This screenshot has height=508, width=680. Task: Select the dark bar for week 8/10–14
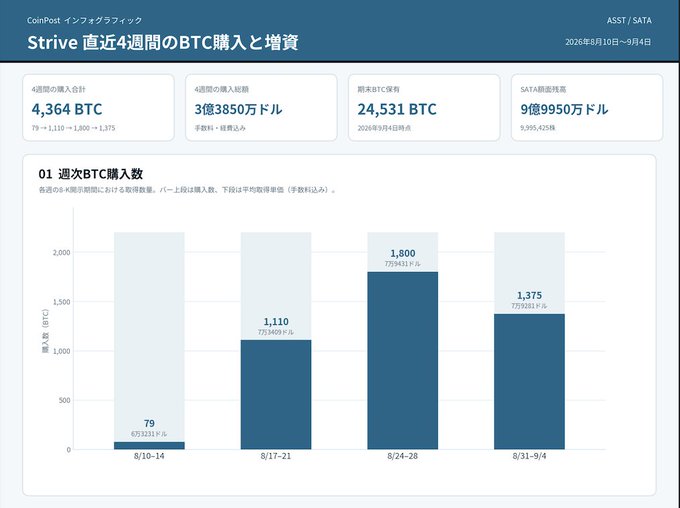(149, 446)
